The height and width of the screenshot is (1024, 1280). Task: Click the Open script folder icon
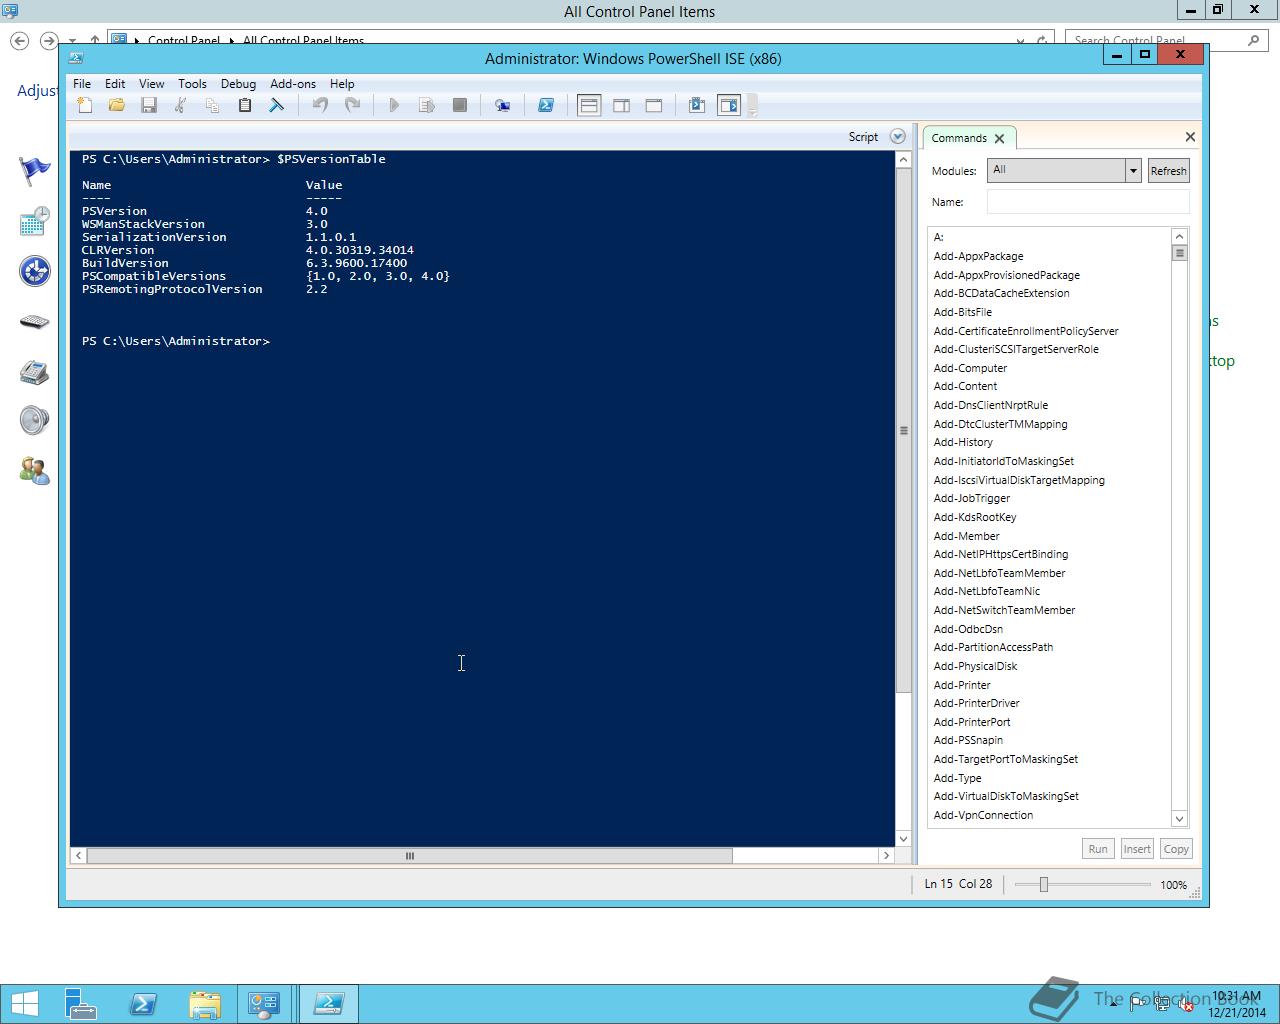(x=117, y=105)
